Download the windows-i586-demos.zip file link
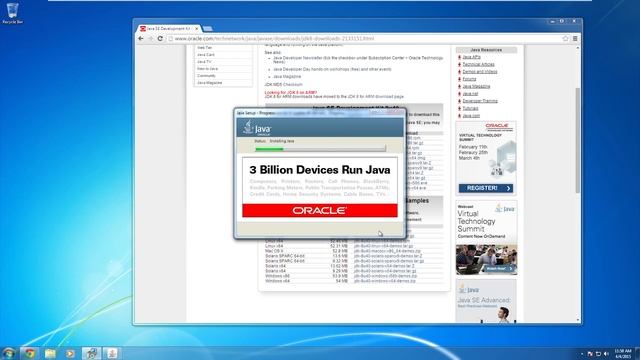This screenshot has width=640, height=360. click(x=385, y=276)
